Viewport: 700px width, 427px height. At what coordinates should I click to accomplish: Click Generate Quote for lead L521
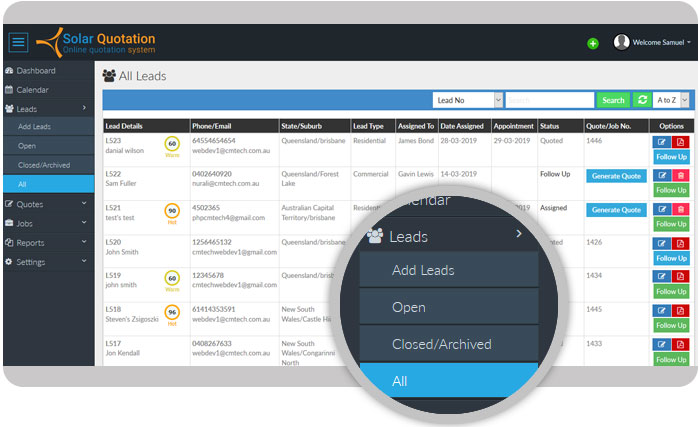pos(616,210)
